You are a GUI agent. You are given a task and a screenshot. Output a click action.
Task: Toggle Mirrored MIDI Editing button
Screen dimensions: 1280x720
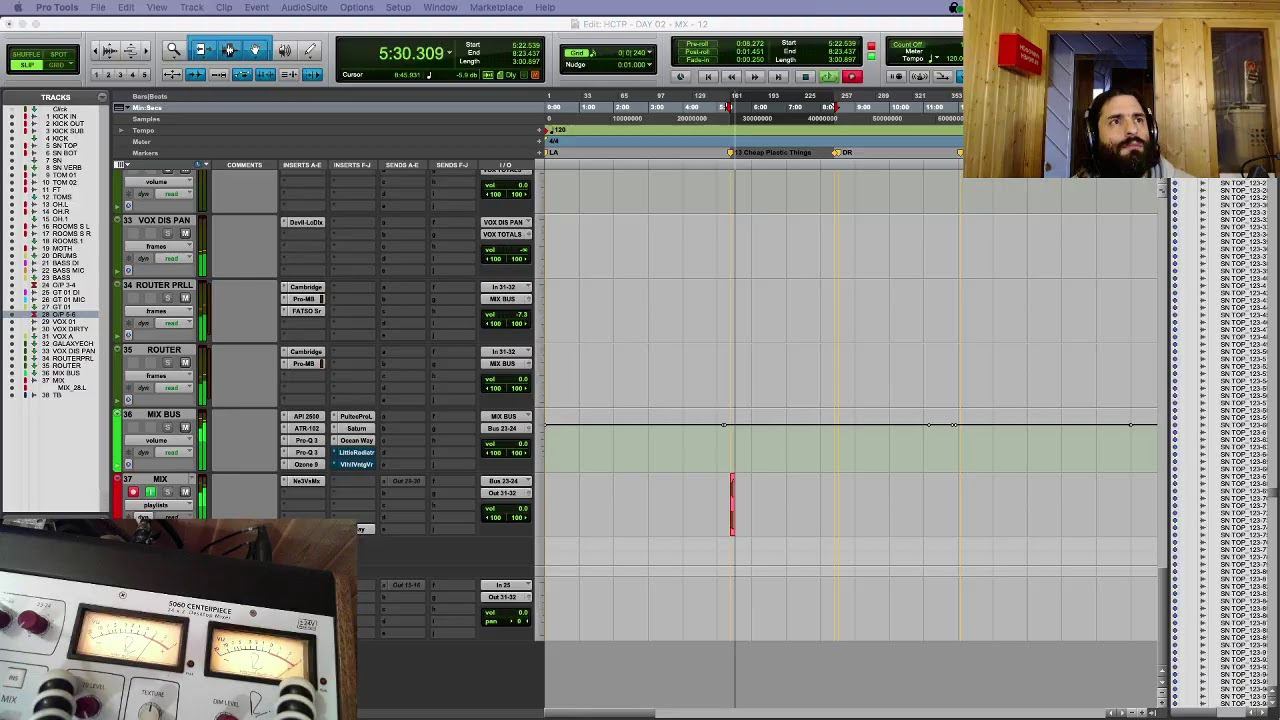click(218, 75)
